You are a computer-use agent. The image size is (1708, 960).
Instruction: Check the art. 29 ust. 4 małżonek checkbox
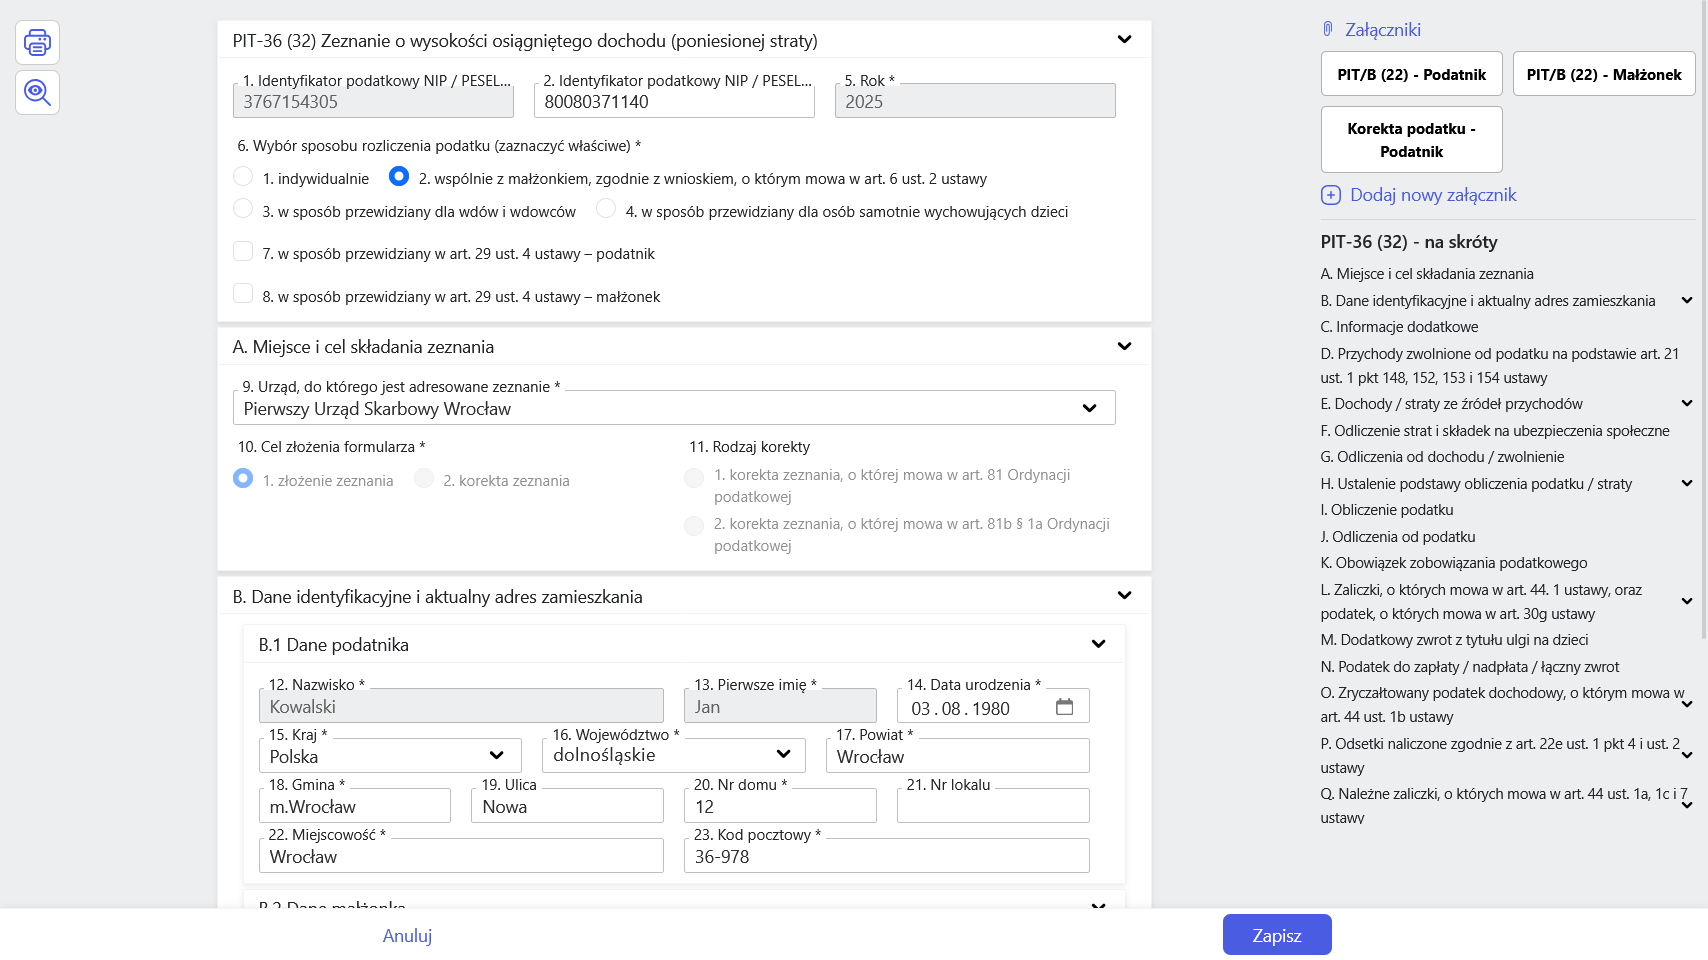point(243,294)
